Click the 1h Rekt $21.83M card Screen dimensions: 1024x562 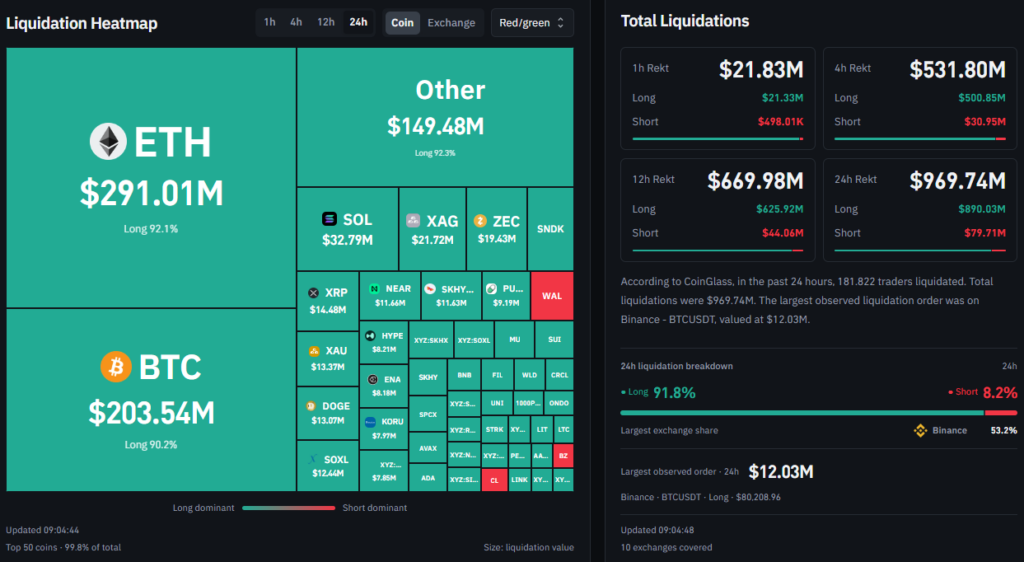[718, 99]
